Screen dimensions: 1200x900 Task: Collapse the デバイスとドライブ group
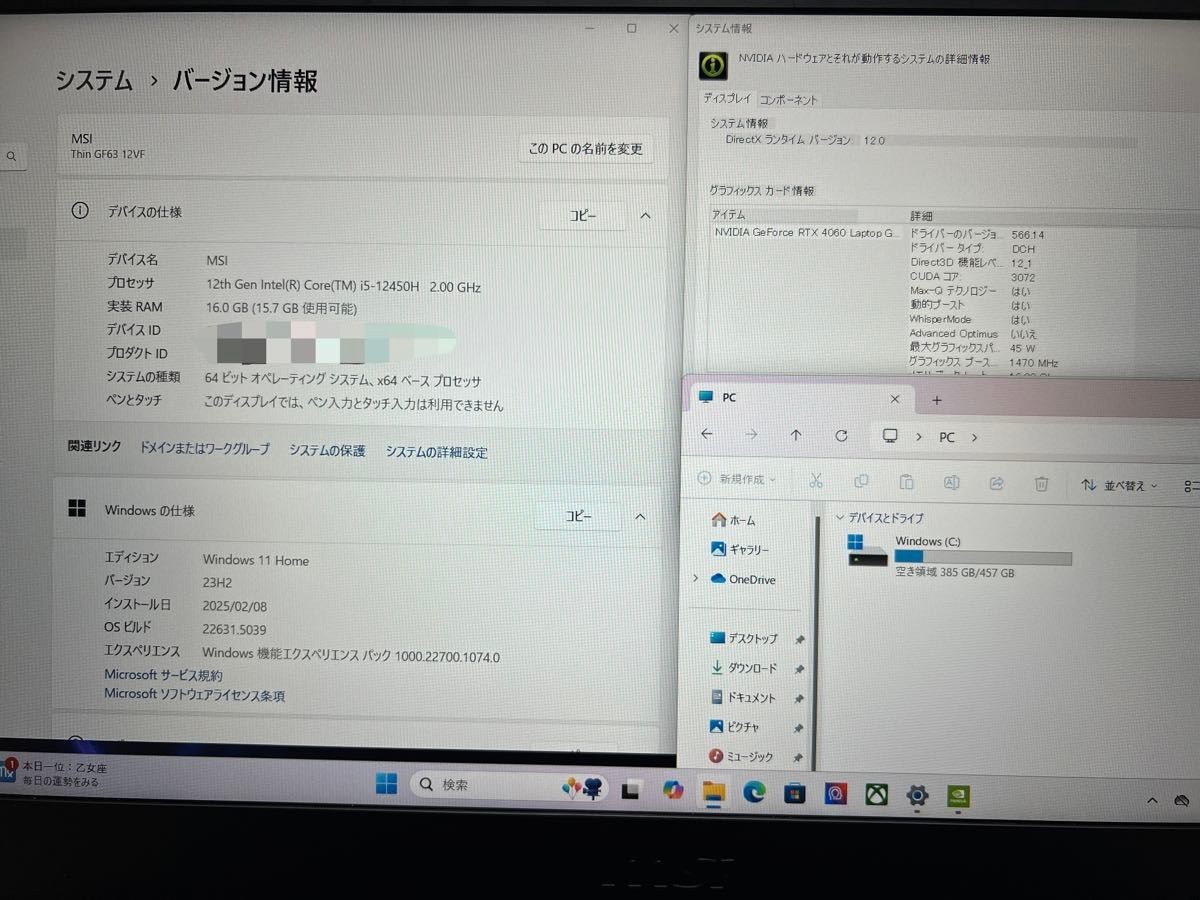pos(840,517)
